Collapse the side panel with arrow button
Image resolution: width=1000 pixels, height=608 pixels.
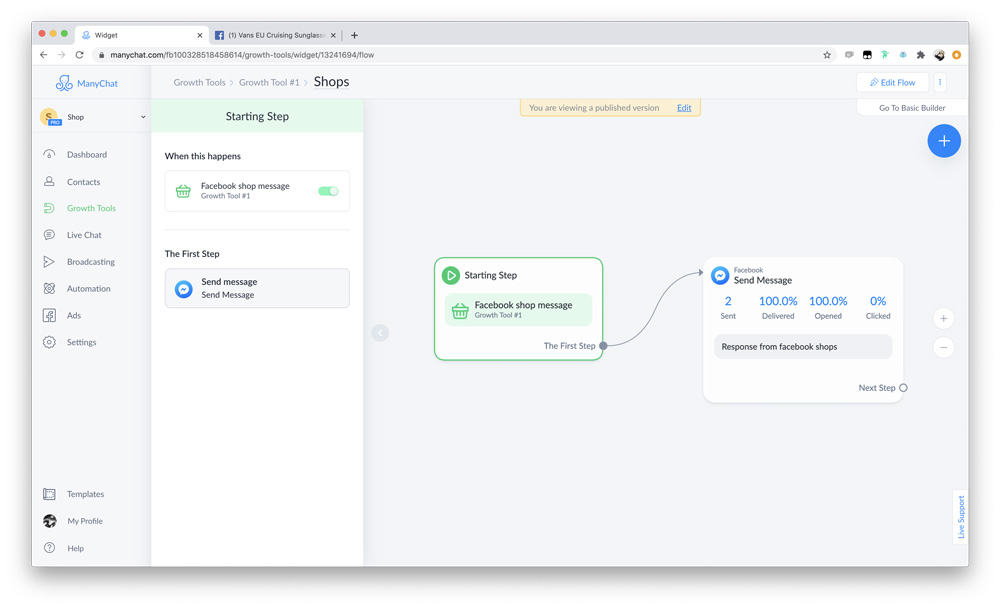(380, 332)
